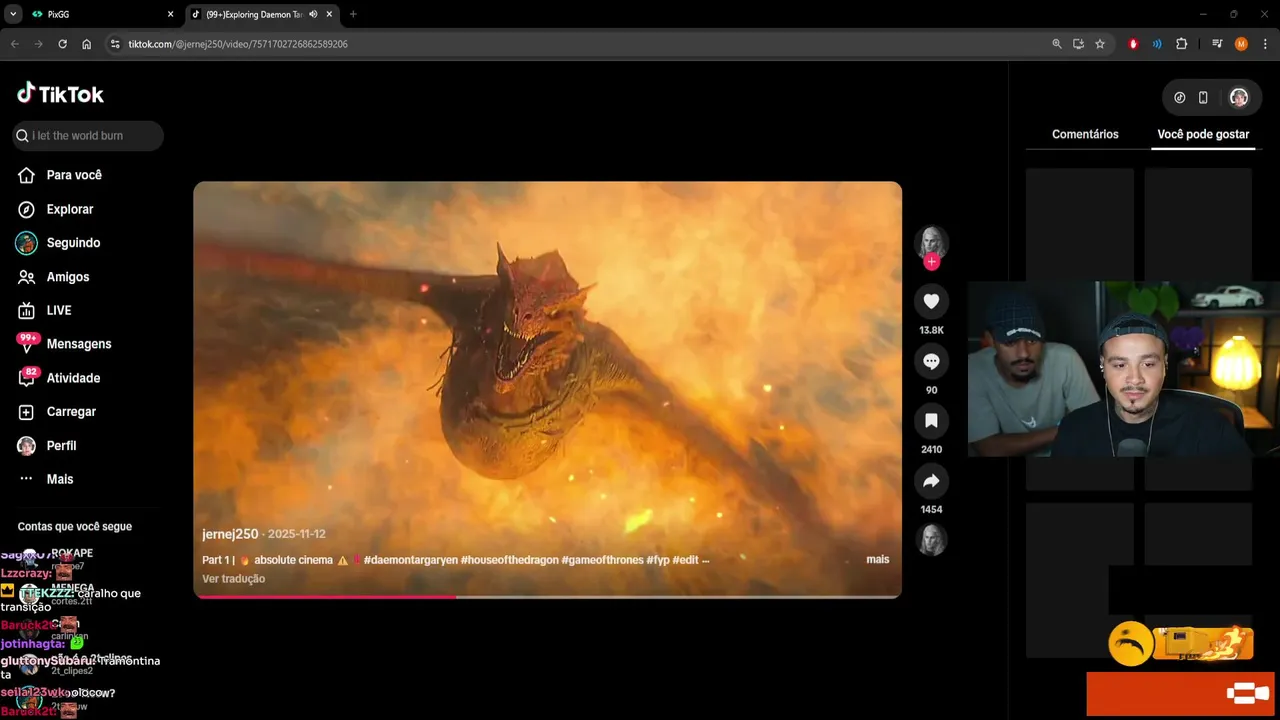Open the profile avatar menu at top right

(x=1238, y=97)
